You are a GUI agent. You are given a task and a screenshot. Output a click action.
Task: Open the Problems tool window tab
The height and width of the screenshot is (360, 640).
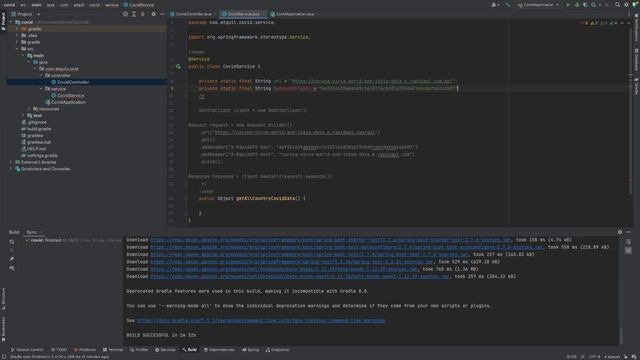pos(85,350)
